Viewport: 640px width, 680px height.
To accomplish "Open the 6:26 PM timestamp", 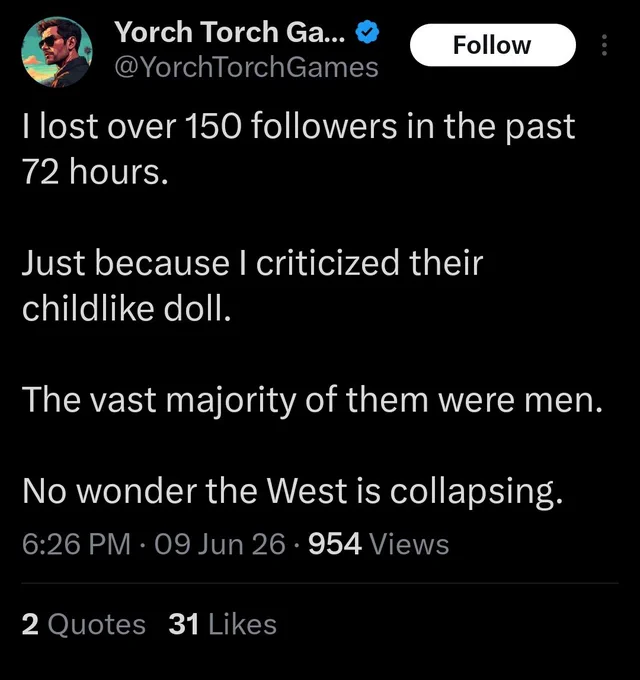I will (x=76, y=544).
